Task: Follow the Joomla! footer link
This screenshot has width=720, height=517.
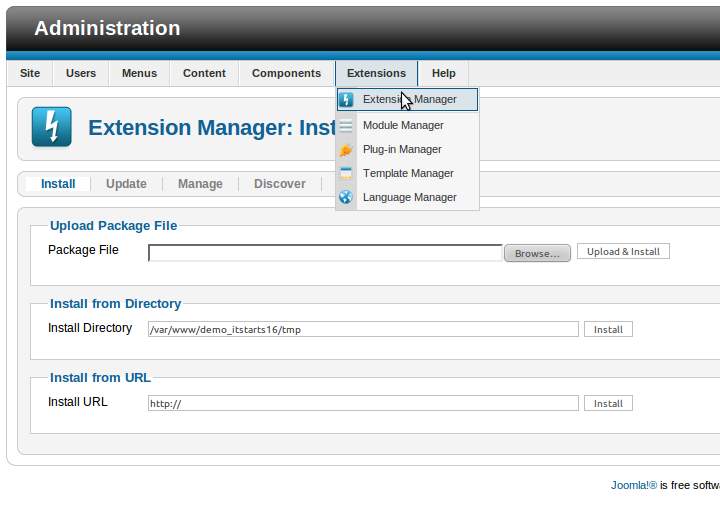Action: pos(633,485)
